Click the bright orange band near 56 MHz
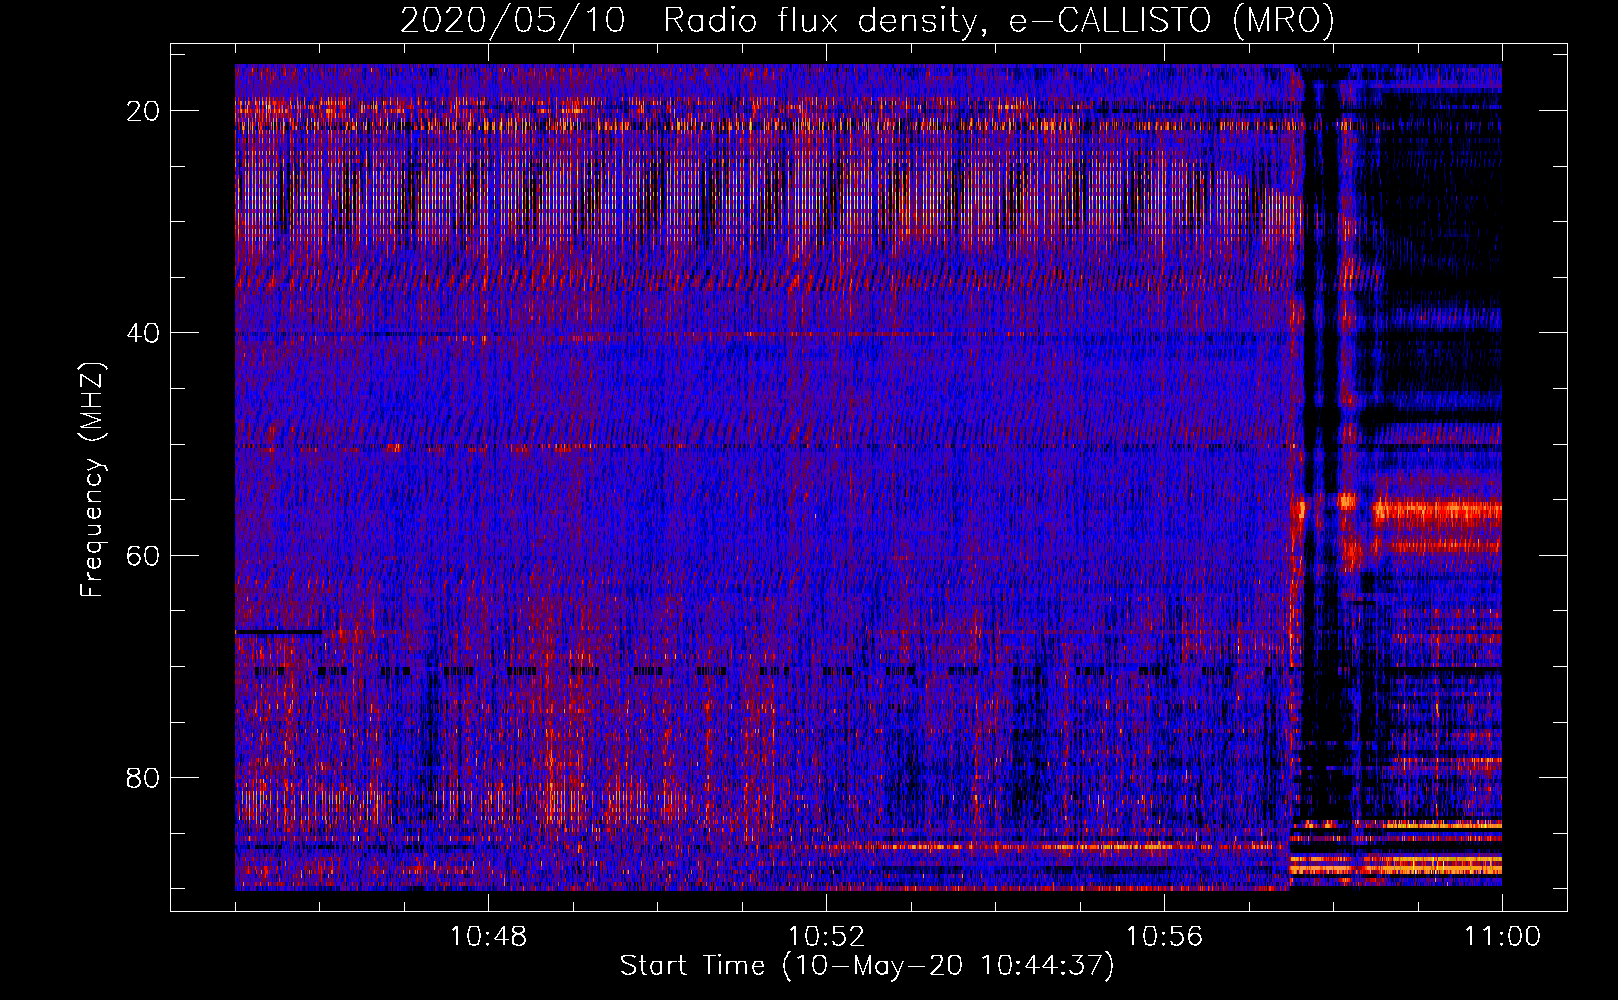The width and height of the screenshot is (1618, 1000). click(x=1437, y=512)
